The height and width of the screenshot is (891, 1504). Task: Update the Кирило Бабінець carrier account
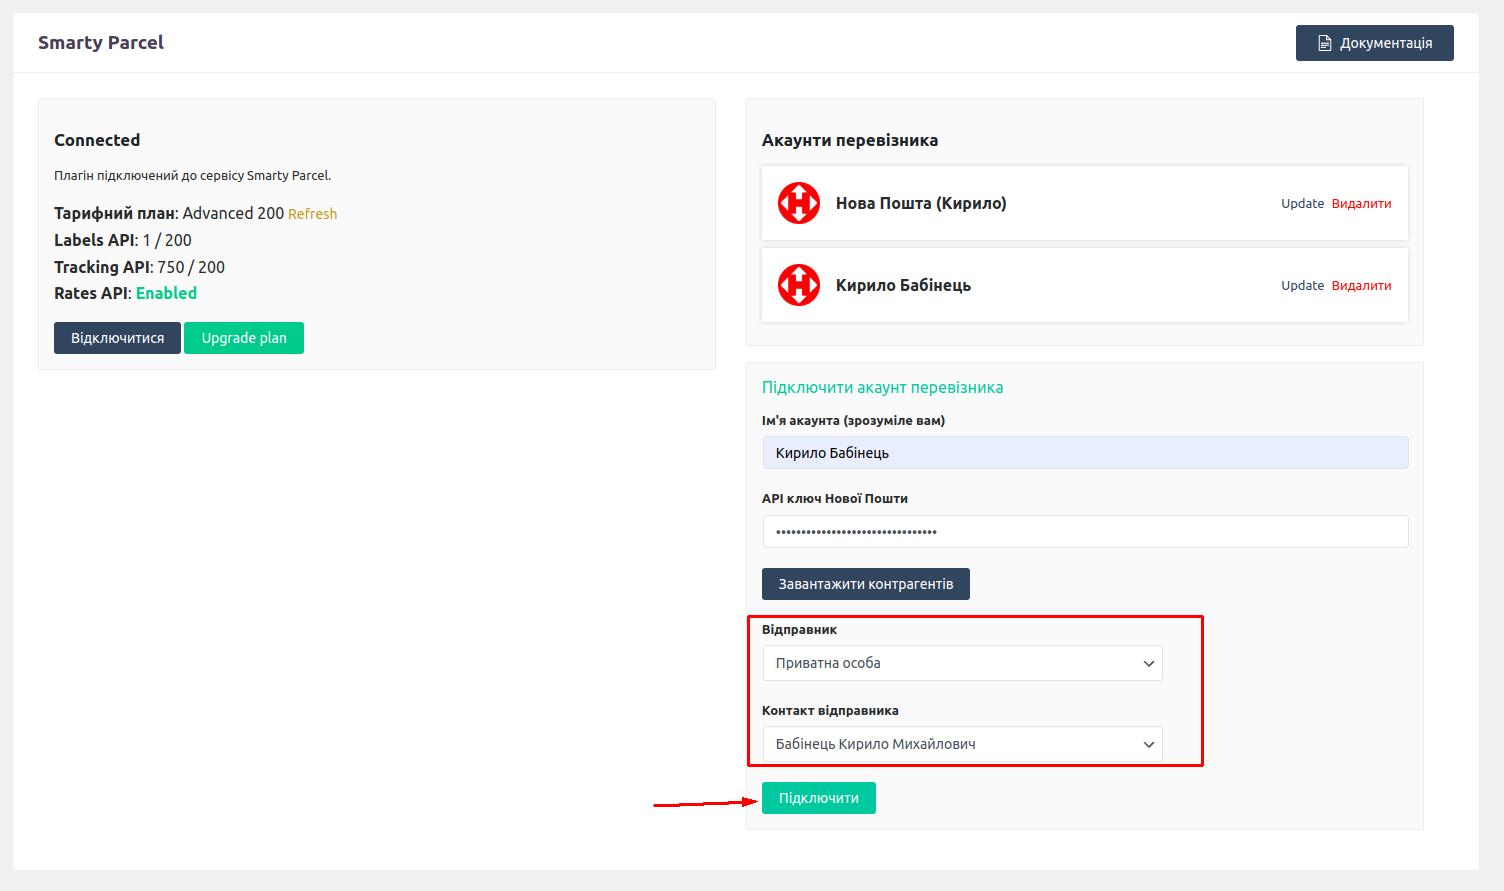pos(1302,285)
